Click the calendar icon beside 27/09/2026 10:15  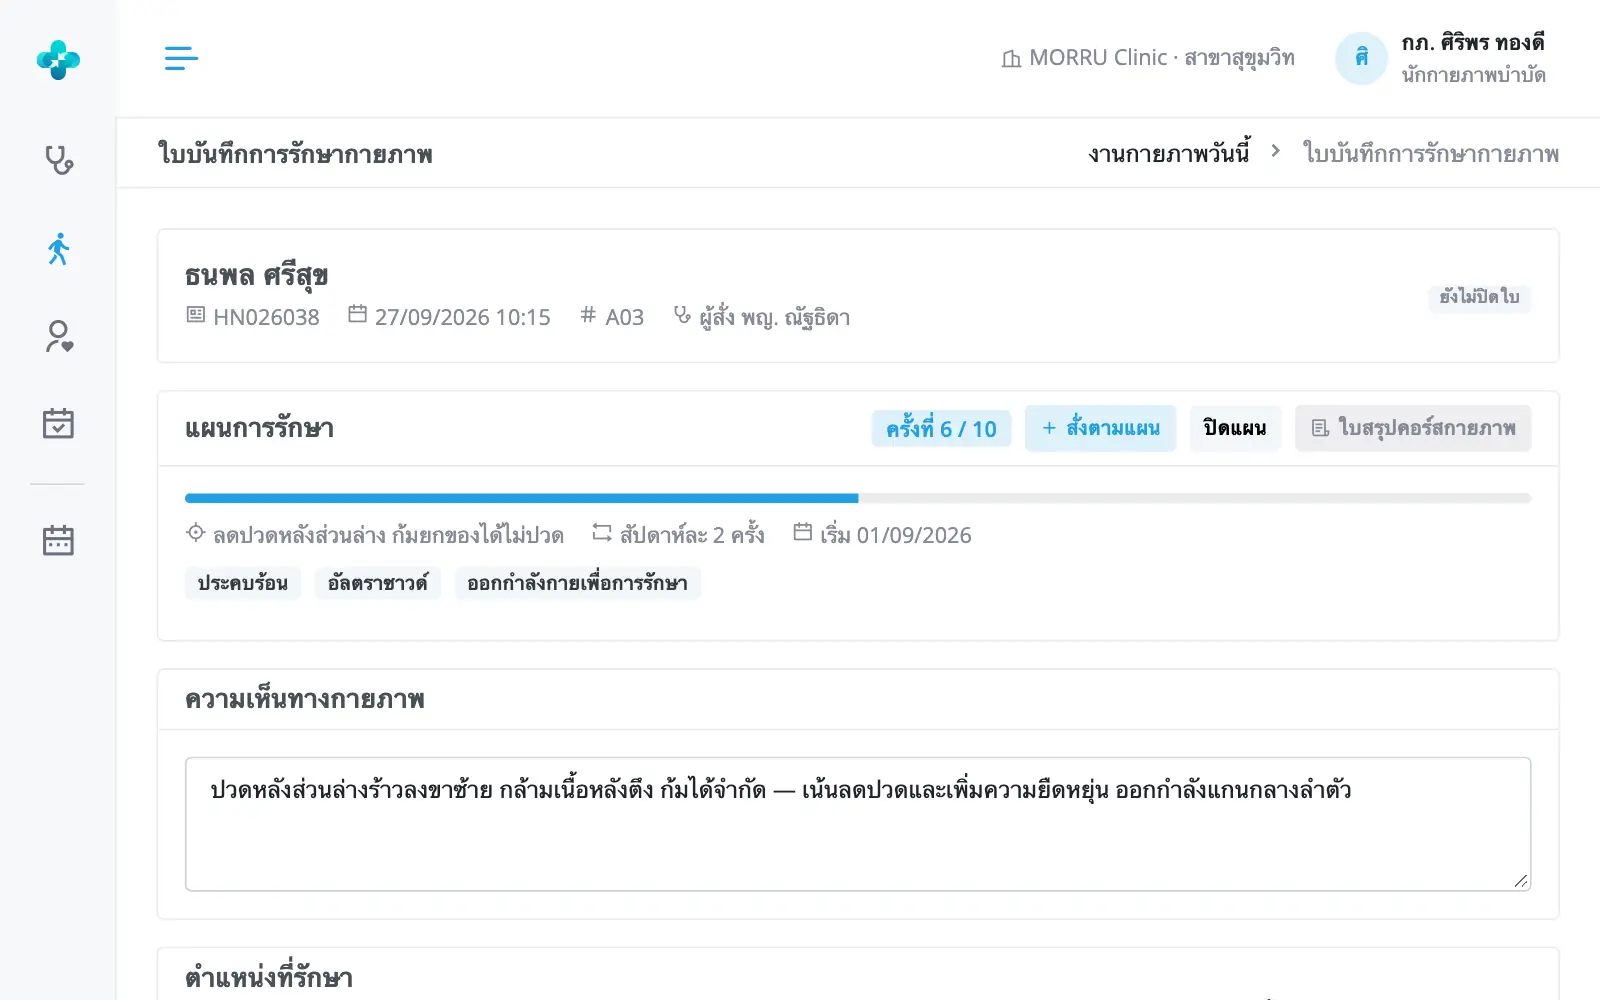click(357, 314)
